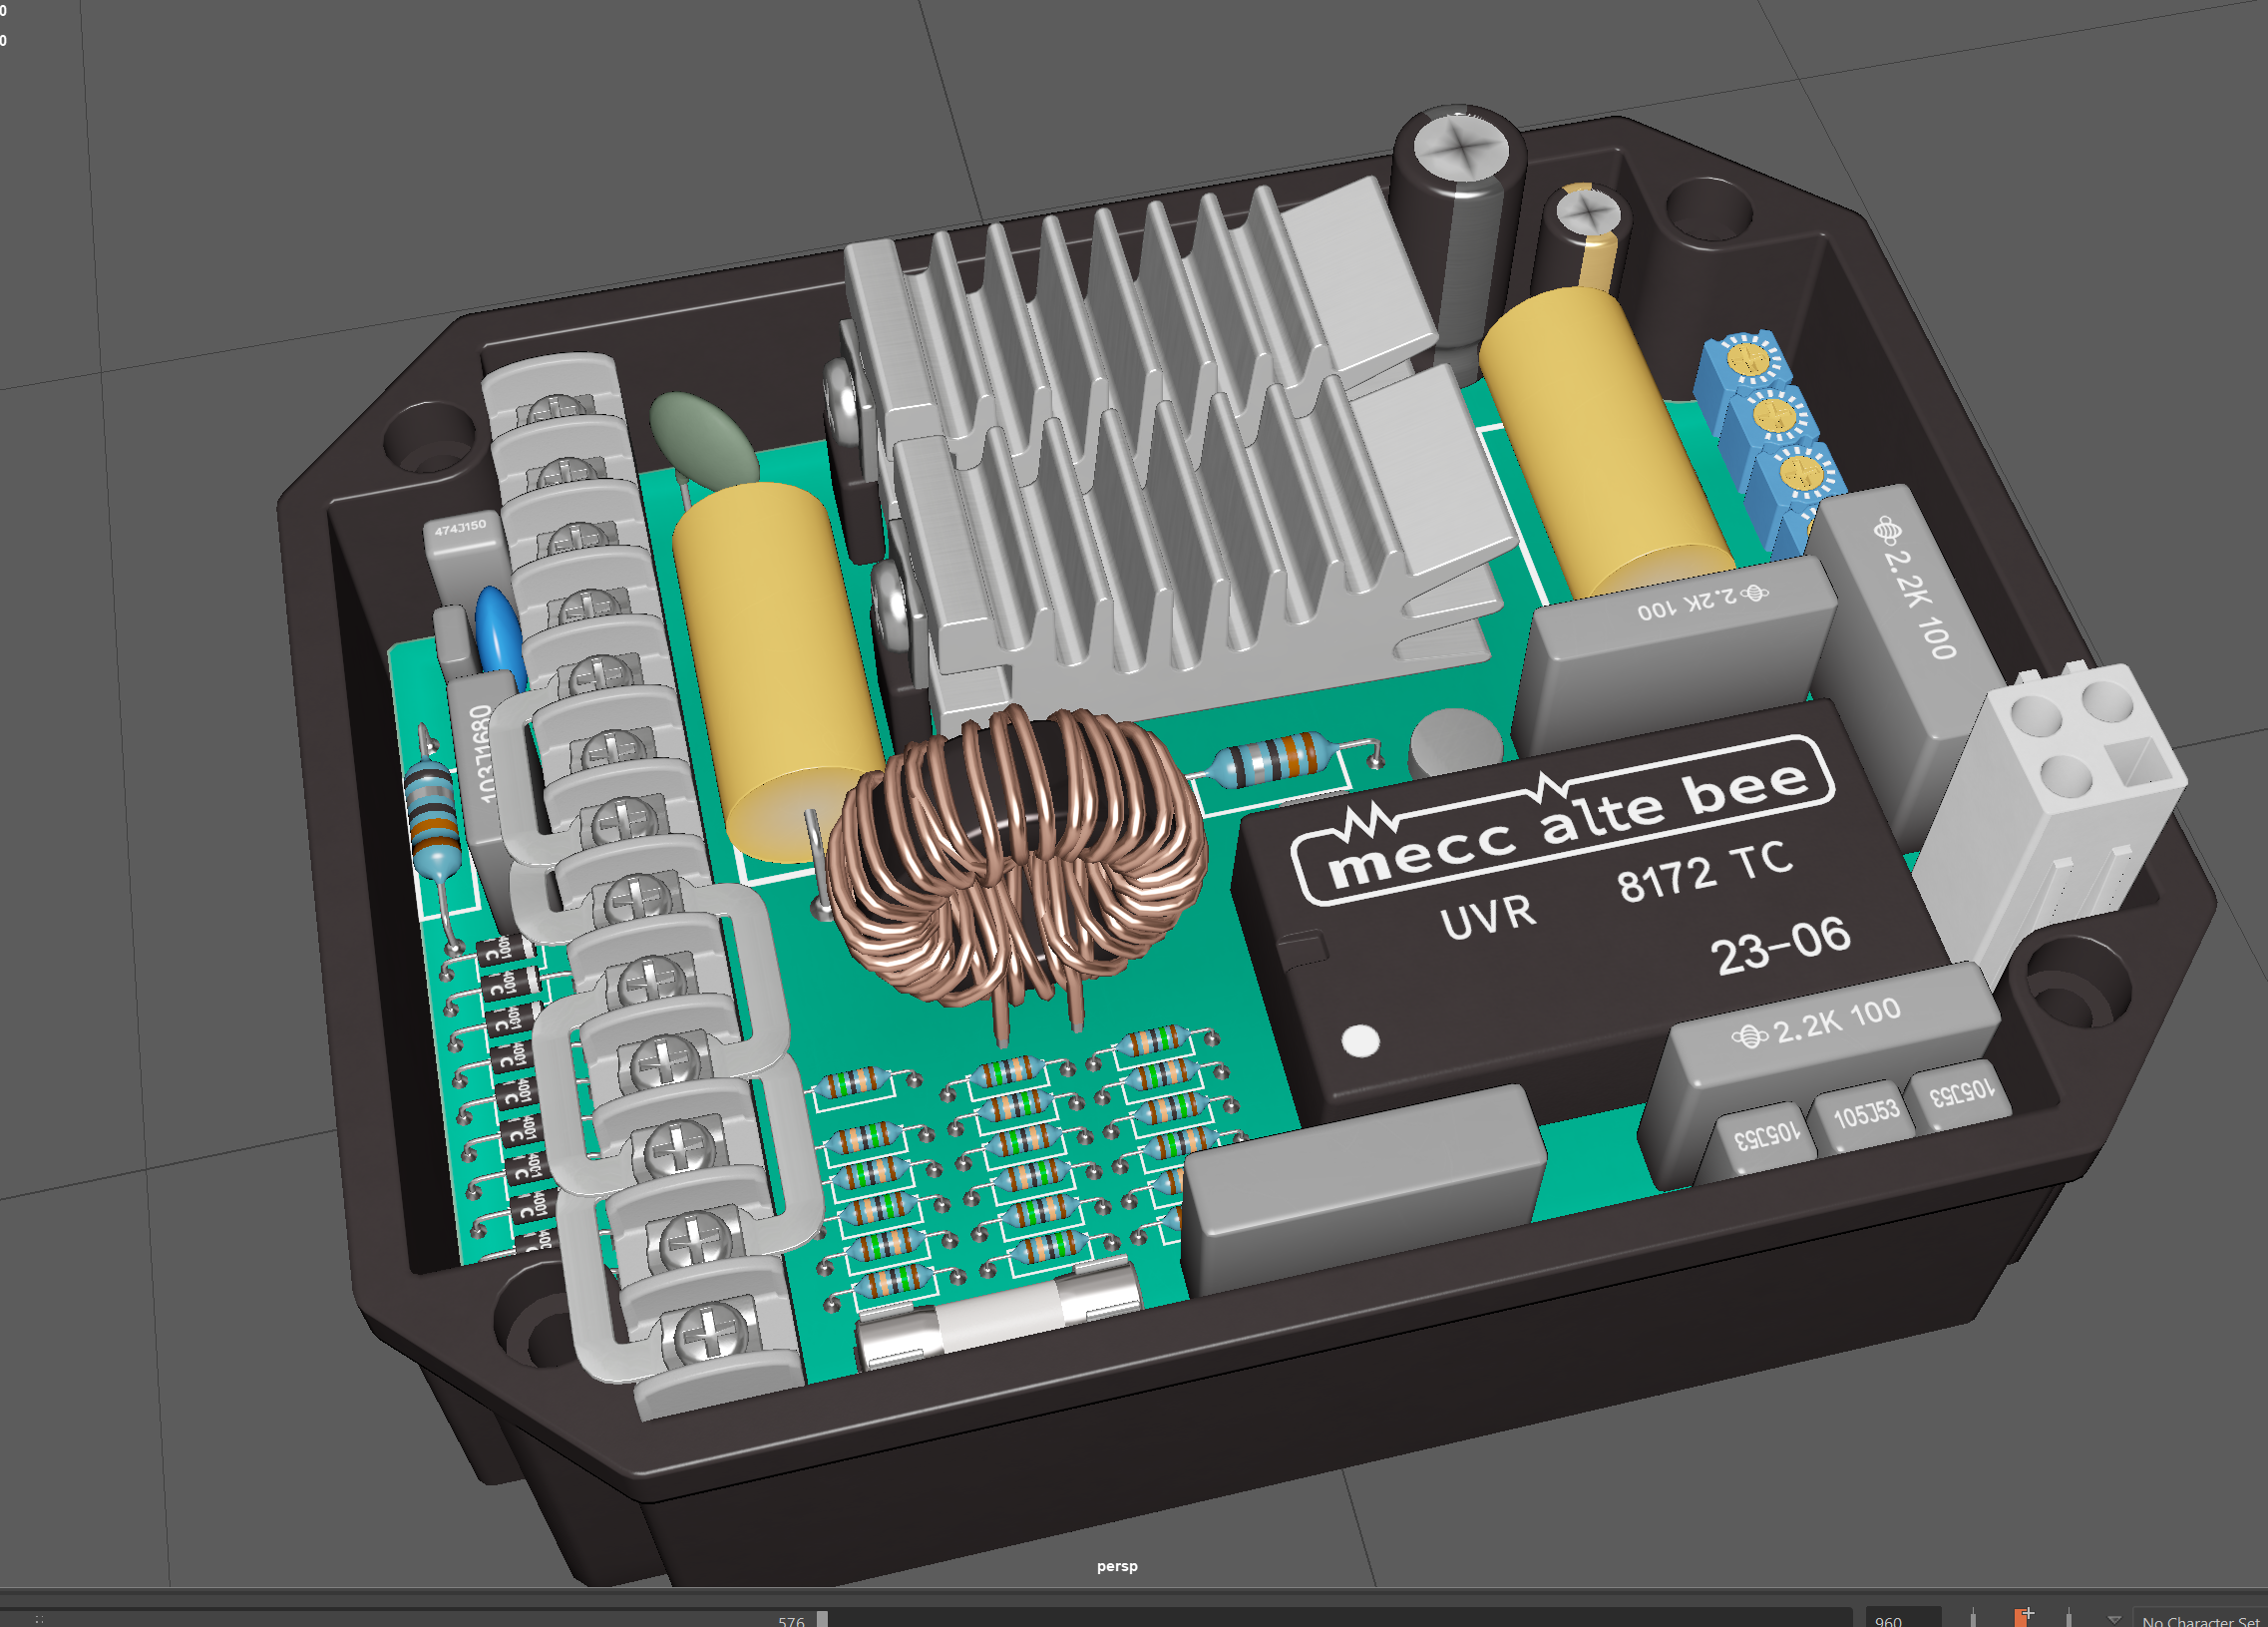Image resolution: width=2268 pixels, height=1627 pixels.
Task: Click the small triangle arrow left of No Character Set
Action: (2113, 1619)
